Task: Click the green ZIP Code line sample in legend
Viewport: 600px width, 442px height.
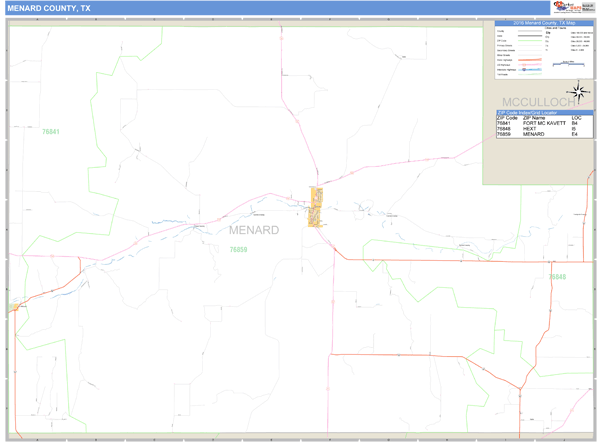Action: coord(530,41)
